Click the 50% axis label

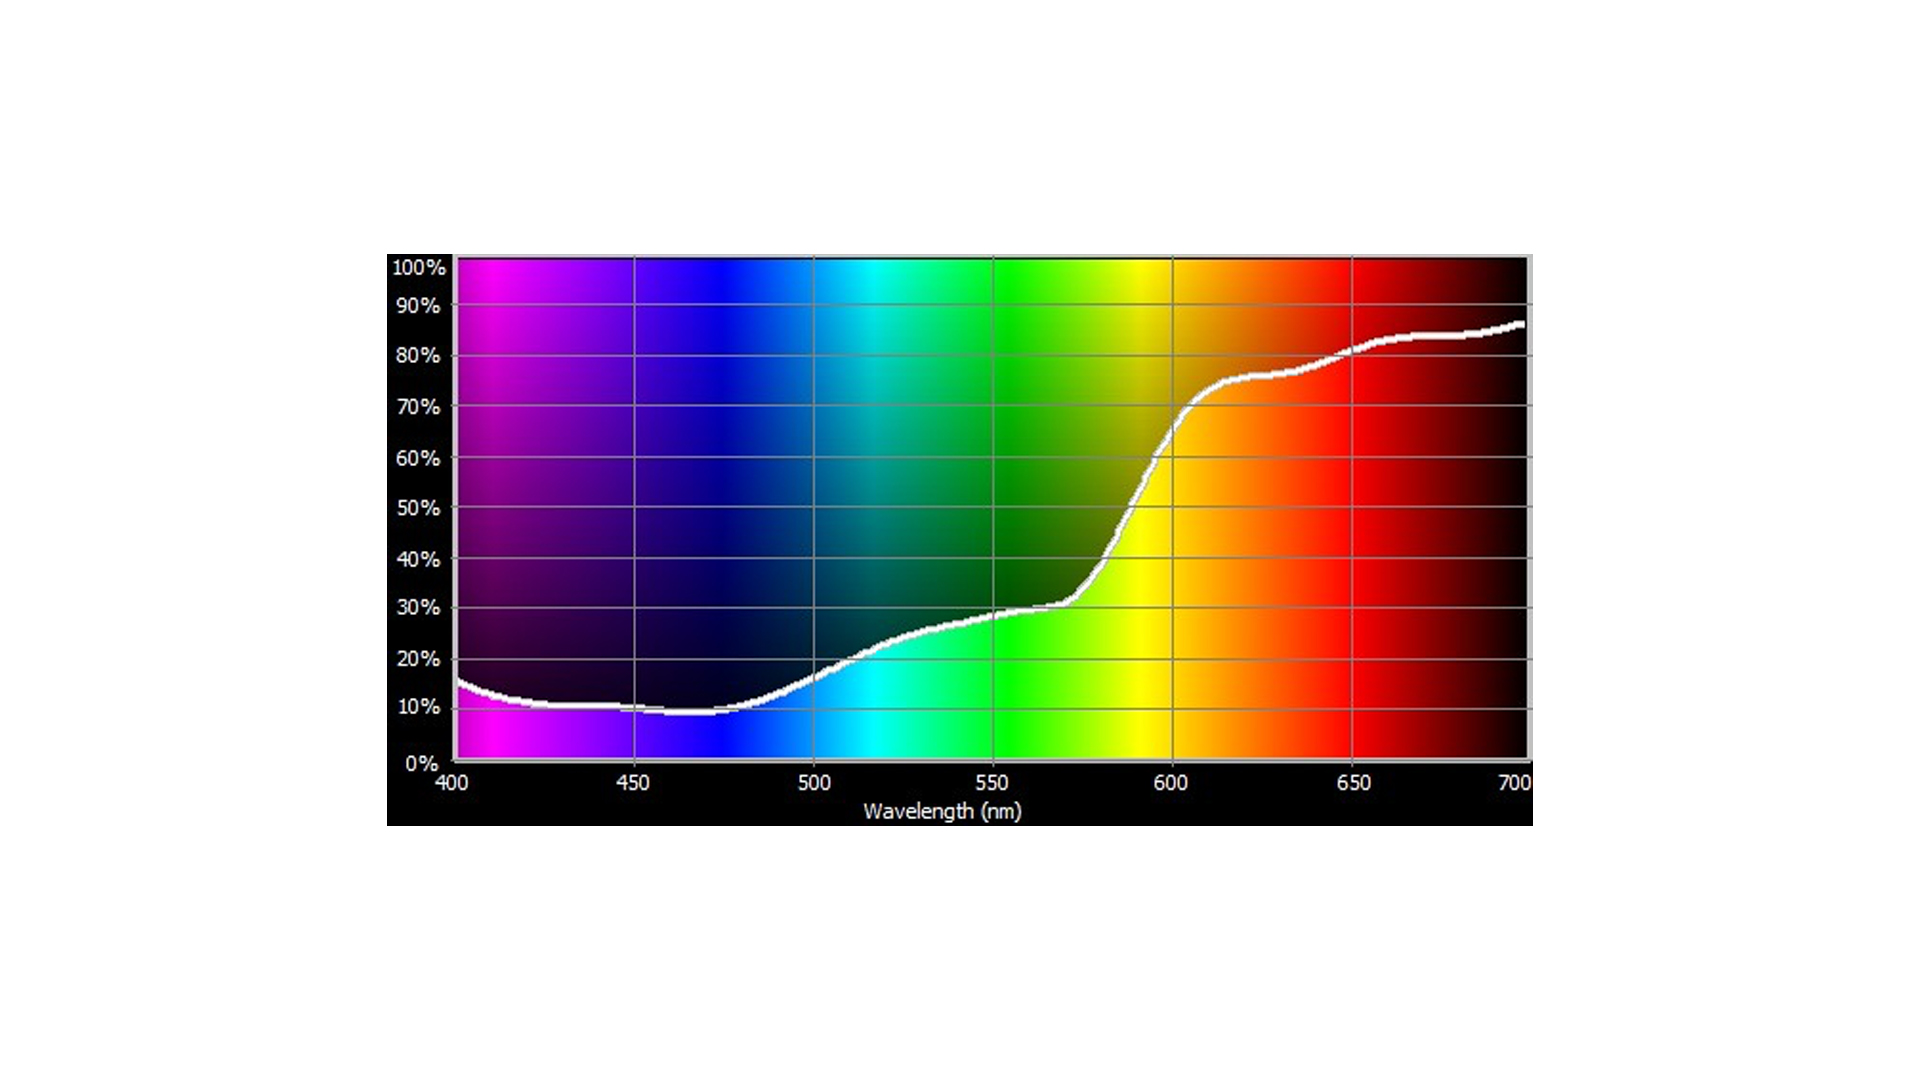[419, 508]
